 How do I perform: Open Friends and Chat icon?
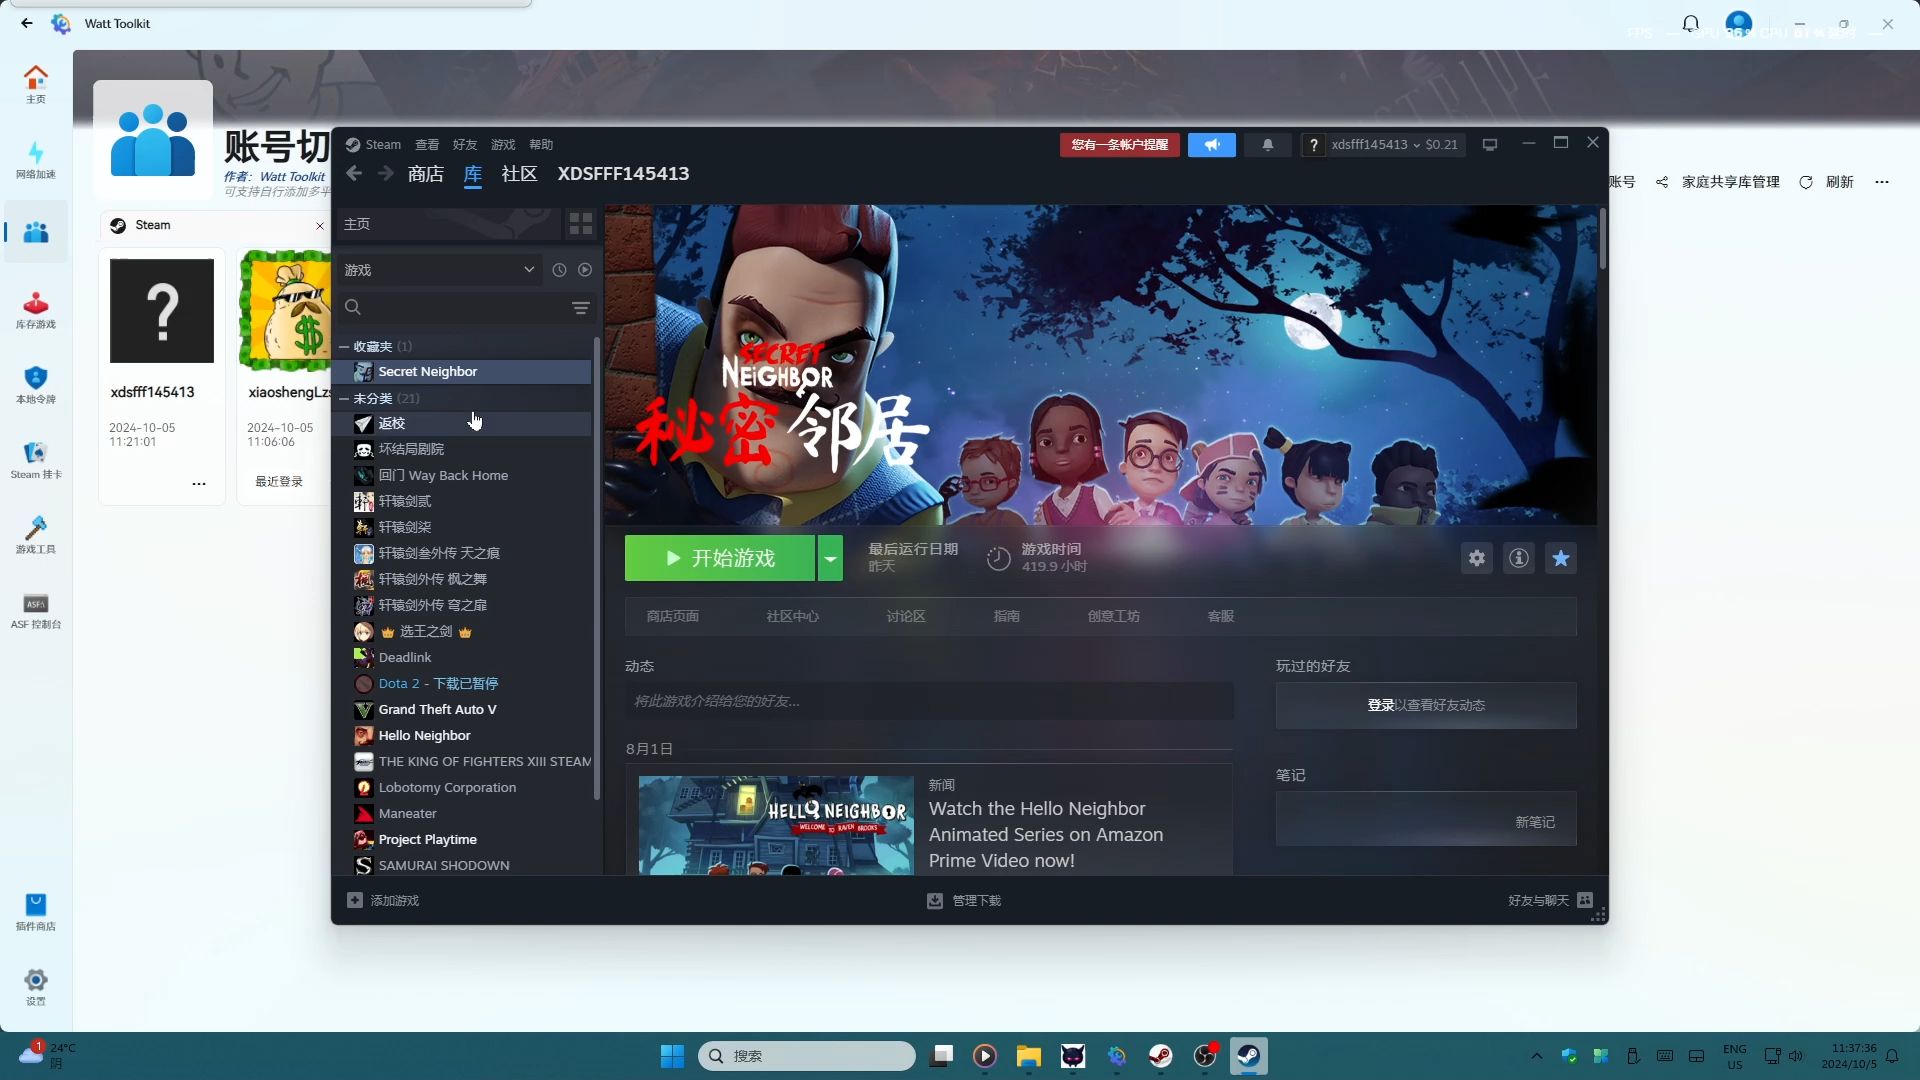[x=1585, y=900]
